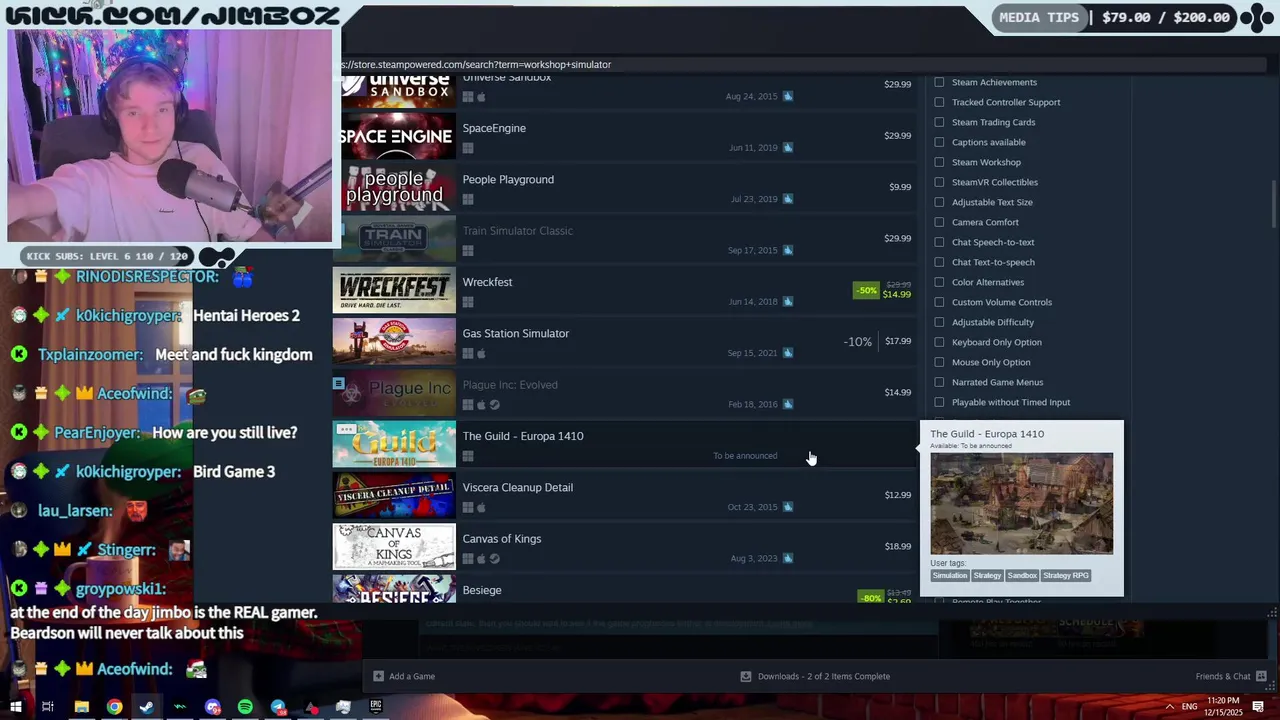Click Add a Game button
Image resolution: width=1280 pixels, height=720 pixels.
tap(404, 676)
